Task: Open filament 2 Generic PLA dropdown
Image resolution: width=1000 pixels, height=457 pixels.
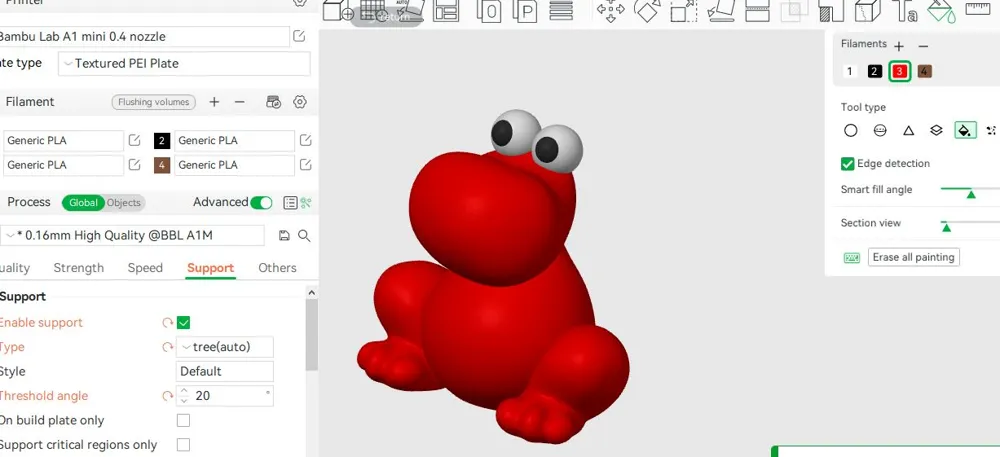Action: click(235, 140)
